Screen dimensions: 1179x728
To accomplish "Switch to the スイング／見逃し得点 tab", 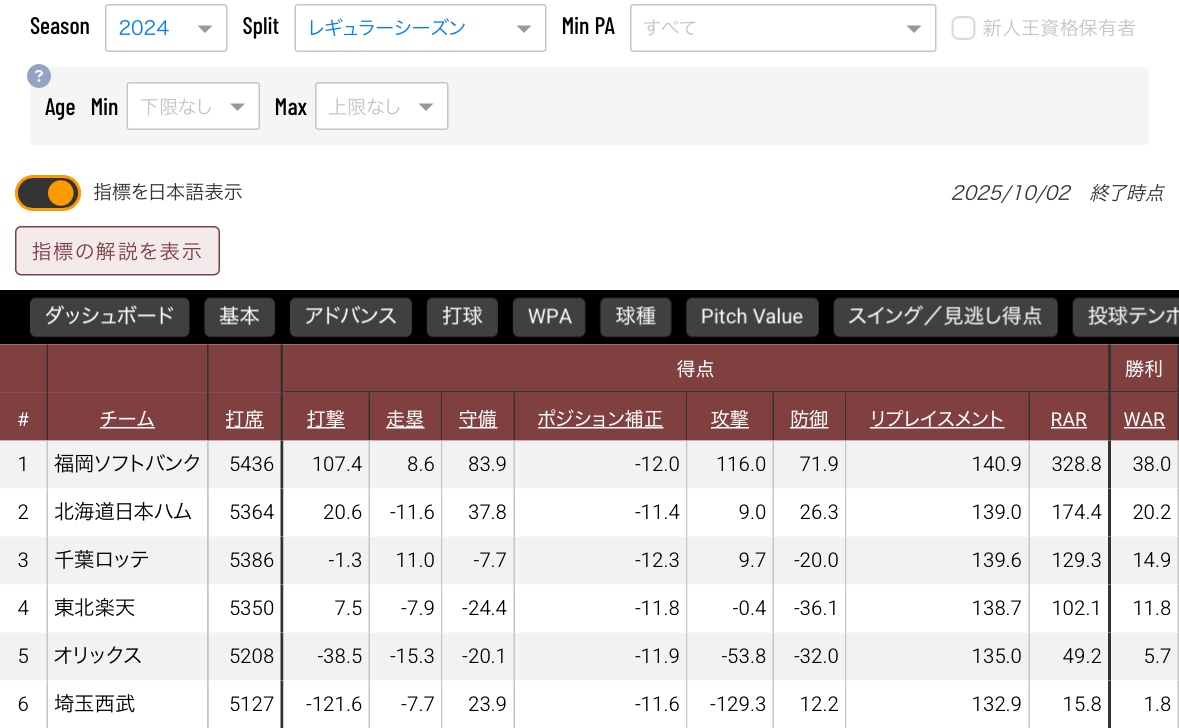I will [x=944, y=317].
